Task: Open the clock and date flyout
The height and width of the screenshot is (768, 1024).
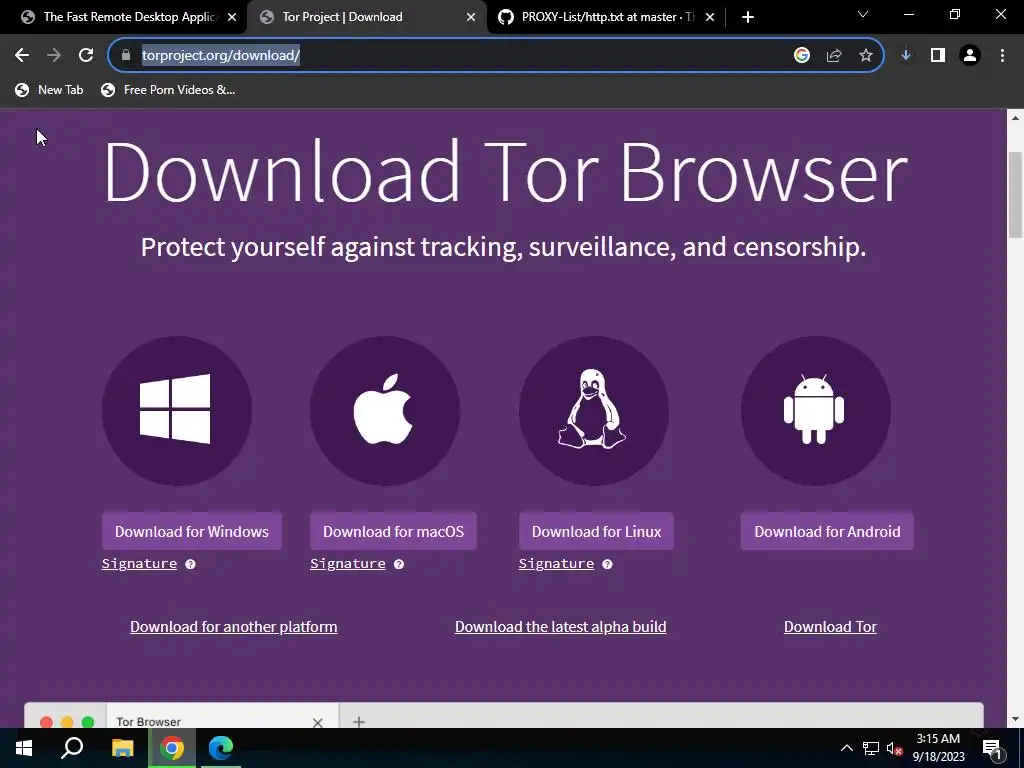Action: (x=938, y=748)
